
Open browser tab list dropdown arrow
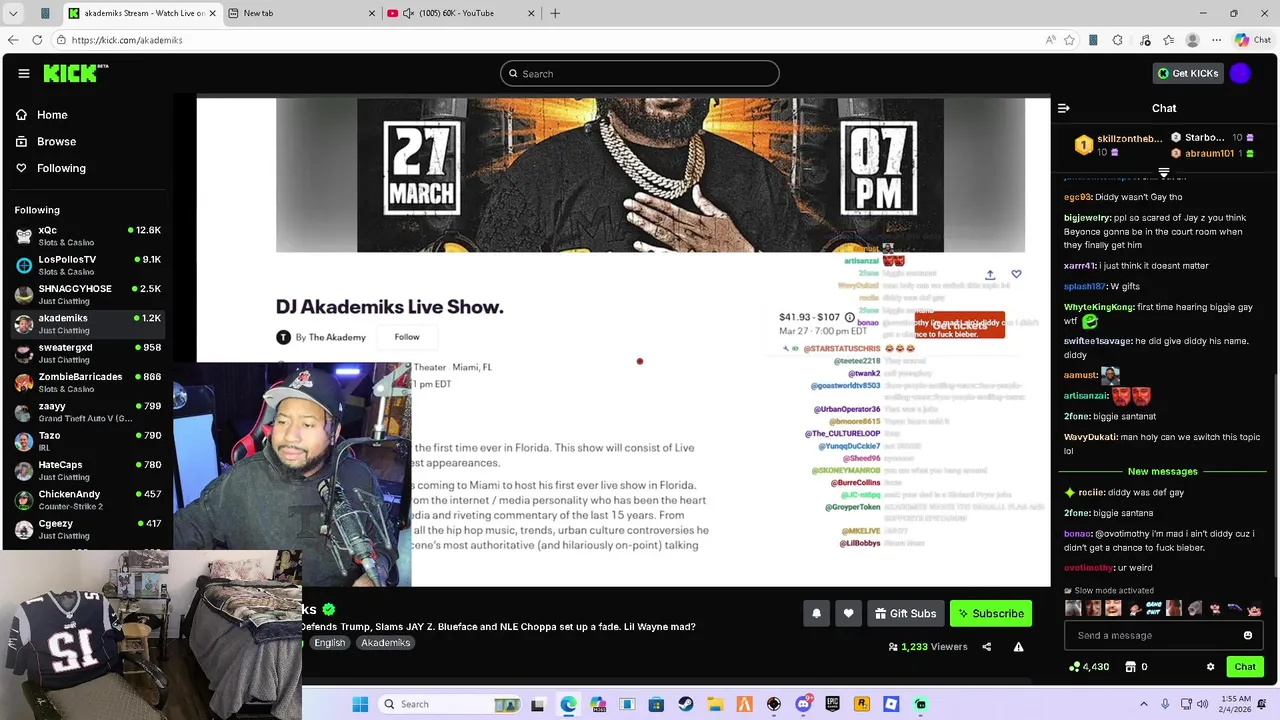13,13
